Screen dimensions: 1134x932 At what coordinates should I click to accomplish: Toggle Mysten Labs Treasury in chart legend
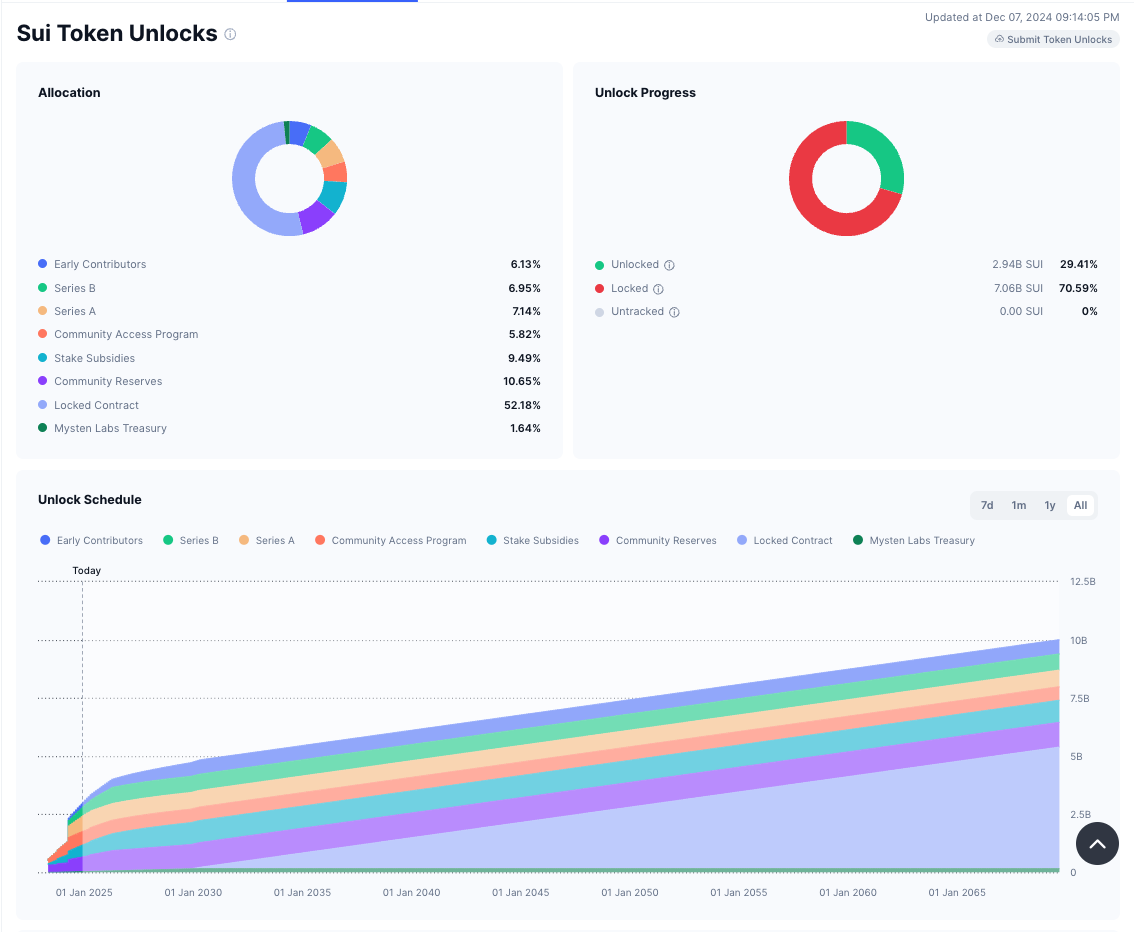(x=914, y=540)
